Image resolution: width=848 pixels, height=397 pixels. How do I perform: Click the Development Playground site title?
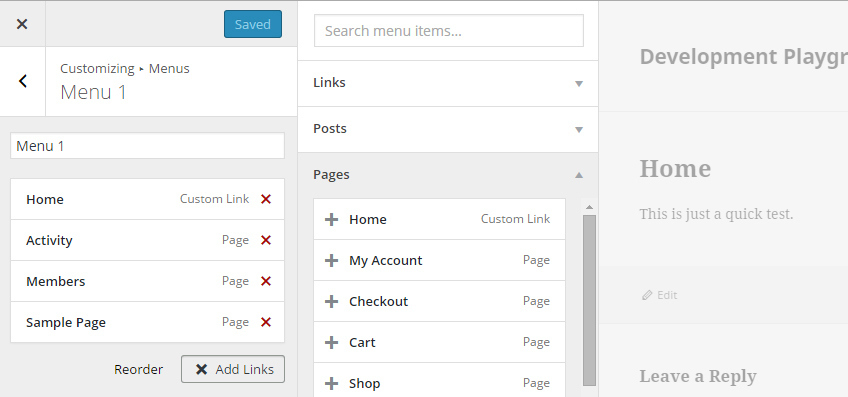(744, 56)
